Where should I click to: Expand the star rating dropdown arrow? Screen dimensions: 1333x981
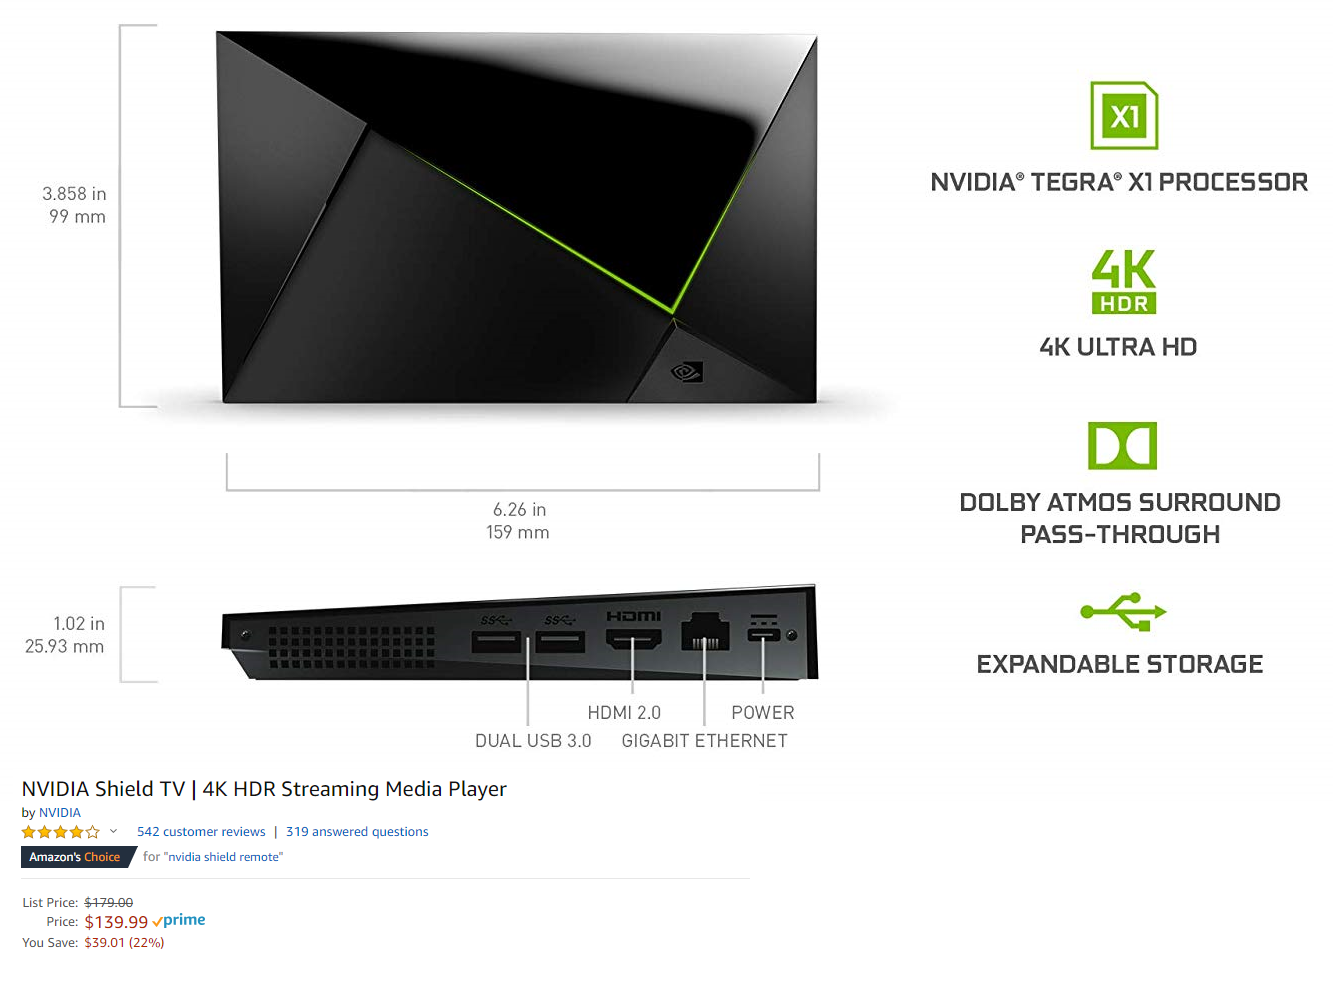coord(113,831)
